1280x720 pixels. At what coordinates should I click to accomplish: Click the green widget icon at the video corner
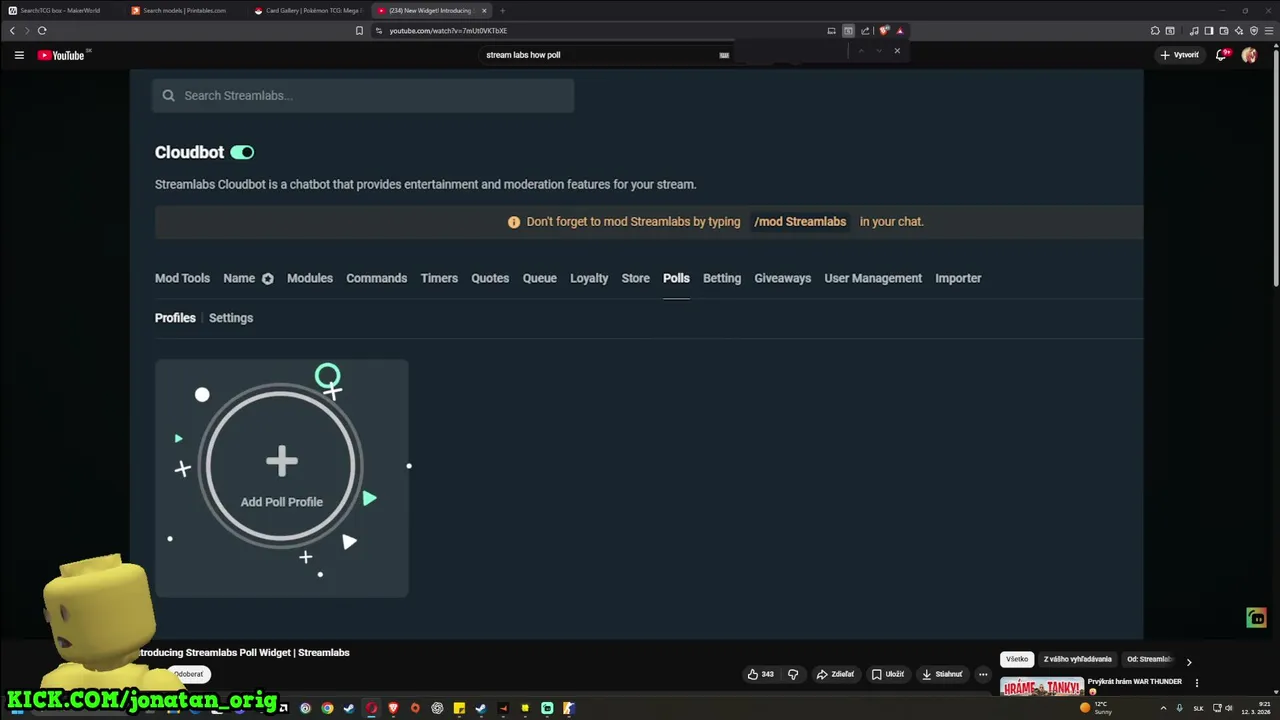(x=1257, y=618)
